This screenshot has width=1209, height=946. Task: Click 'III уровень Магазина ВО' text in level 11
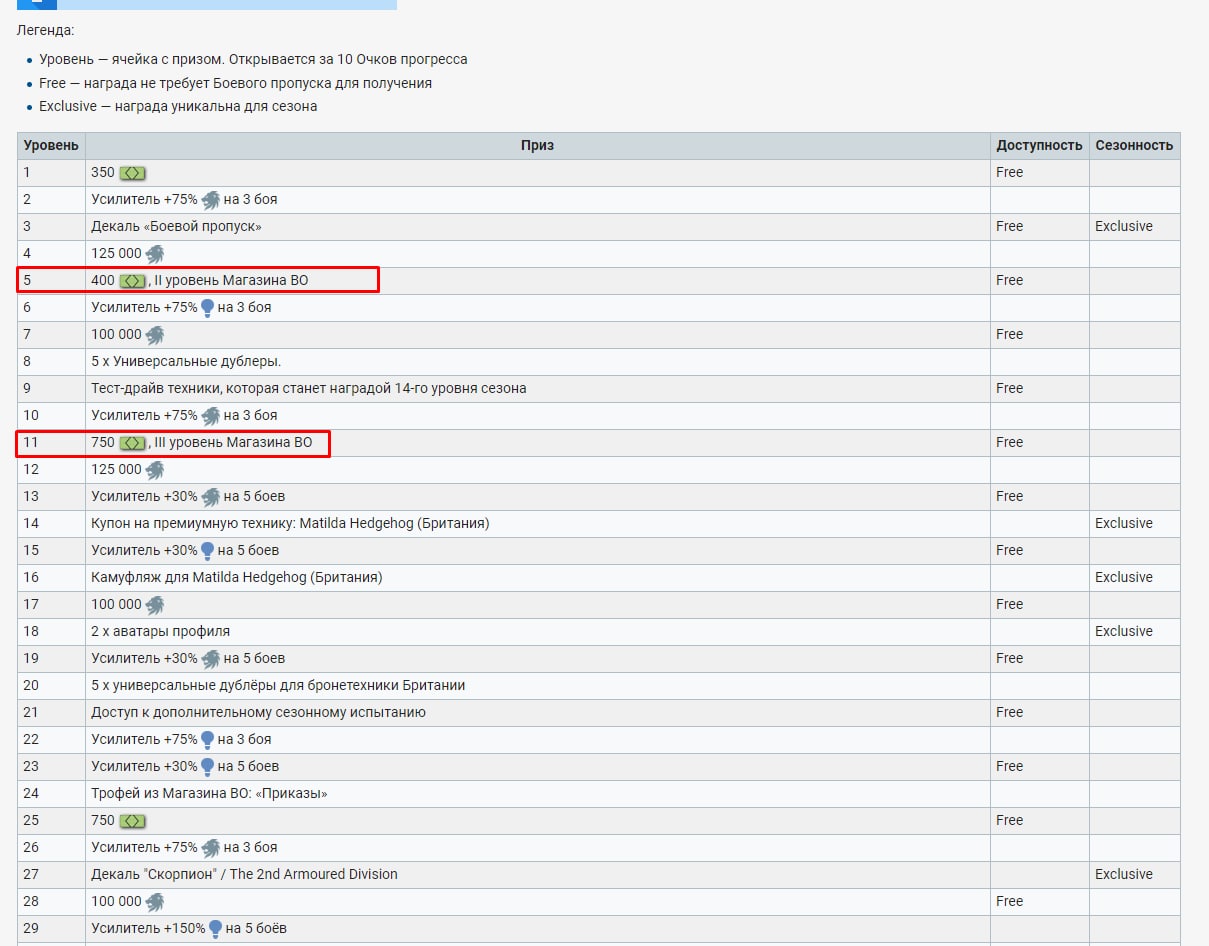pos(233,443)
